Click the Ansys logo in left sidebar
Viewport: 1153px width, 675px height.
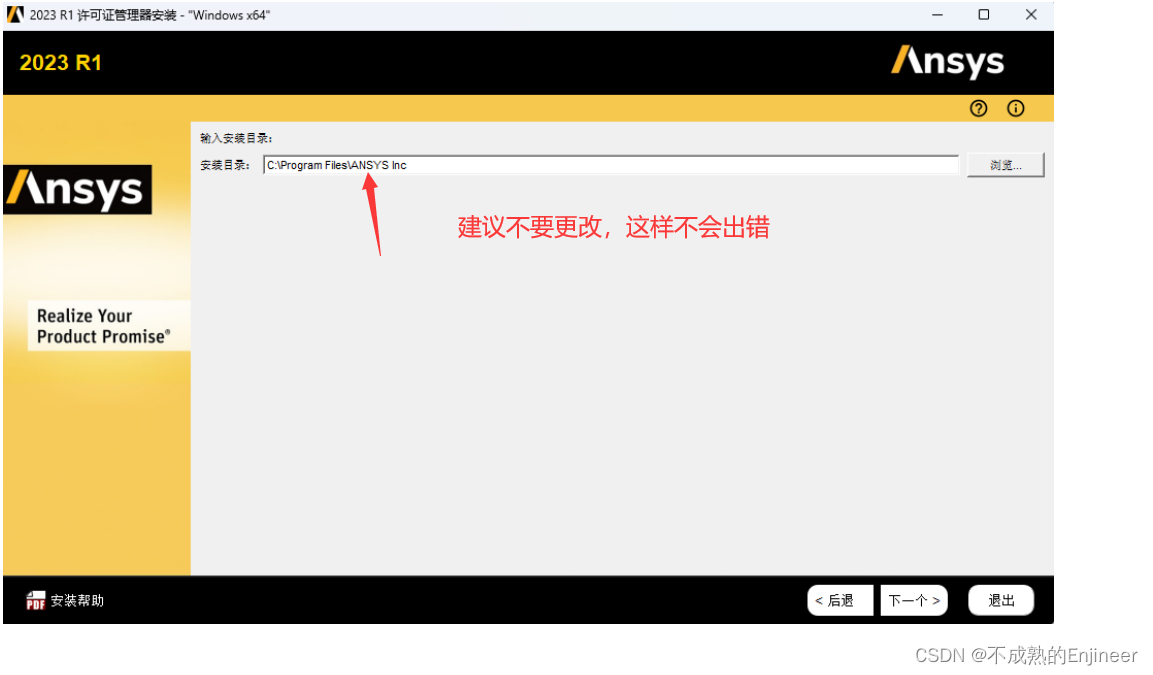(x=77, y=190)
